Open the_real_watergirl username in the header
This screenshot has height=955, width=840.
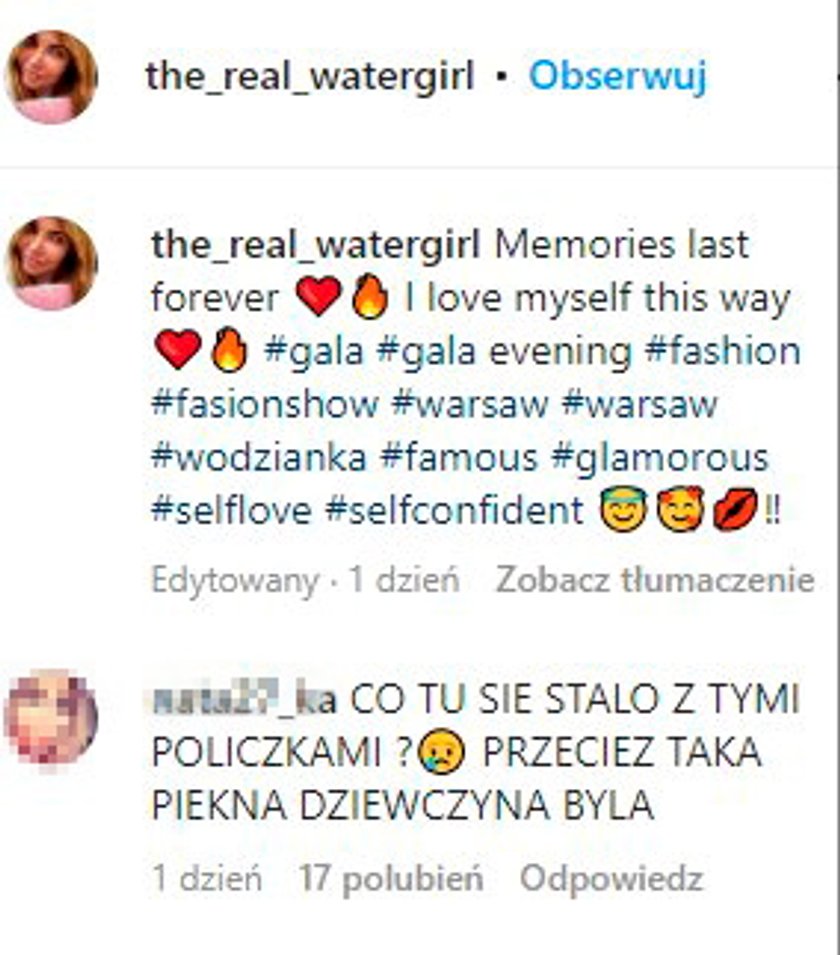click(x=309, y=76)
